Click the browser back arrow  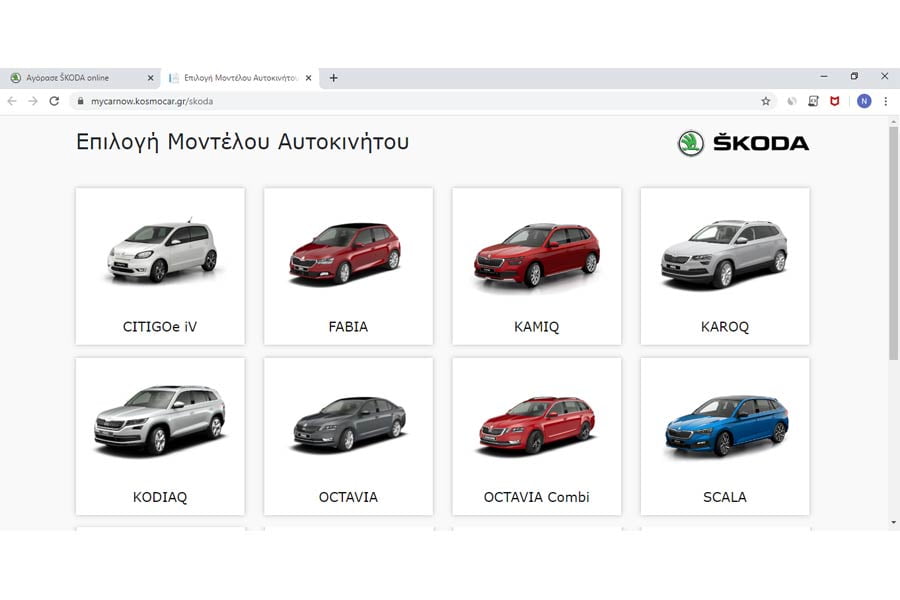point(11,101)
